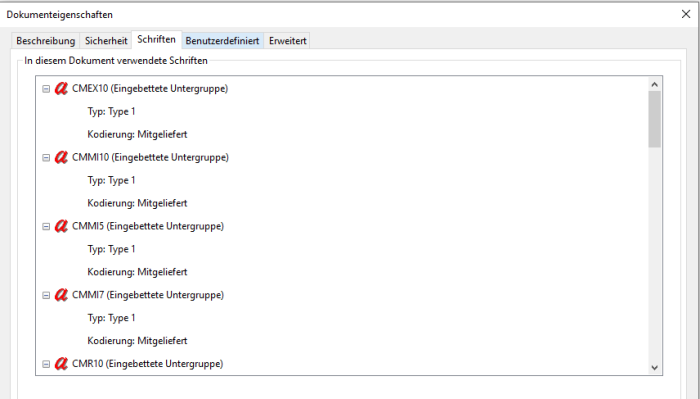Click the font icon beside CMMI10

click(61, 157)
